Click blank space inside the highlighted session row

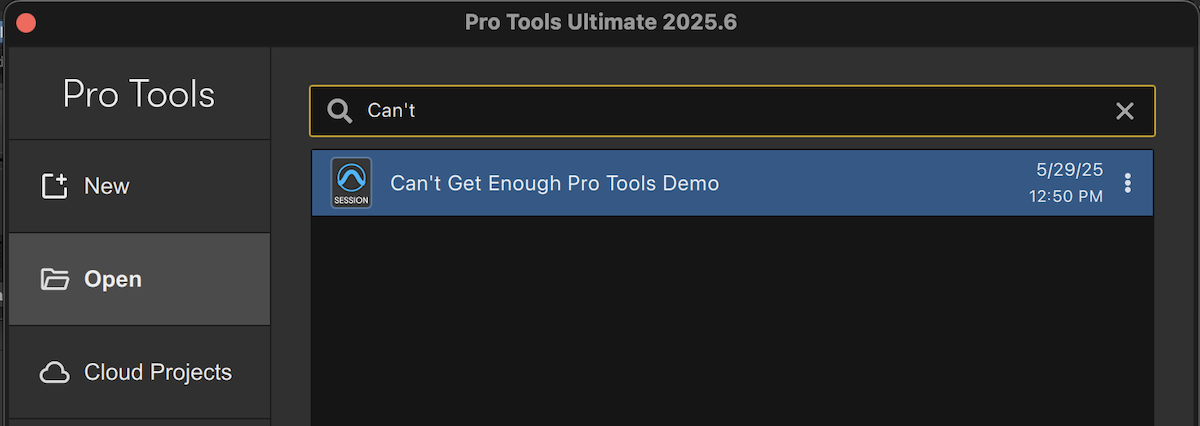pos(870,184)
